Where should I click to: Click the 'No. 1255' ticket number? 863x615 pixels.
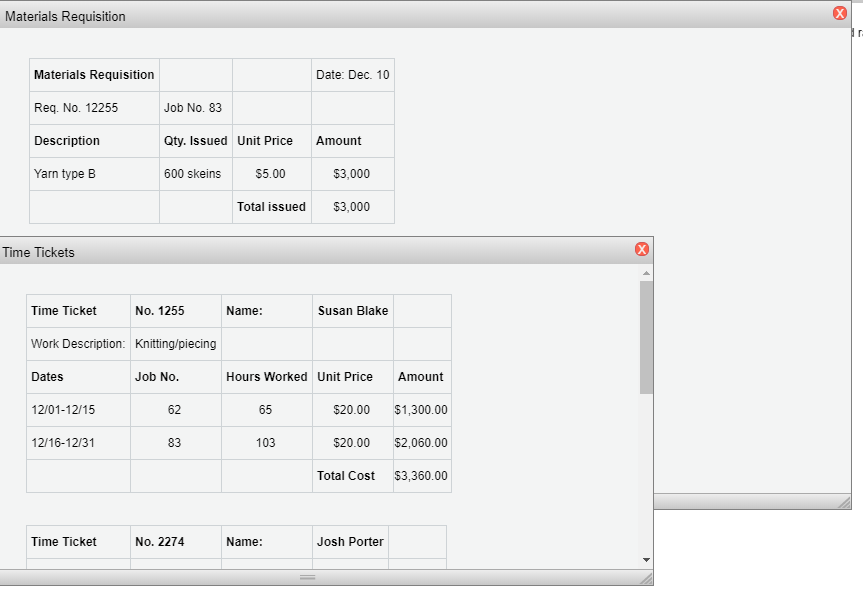[160, 311]
